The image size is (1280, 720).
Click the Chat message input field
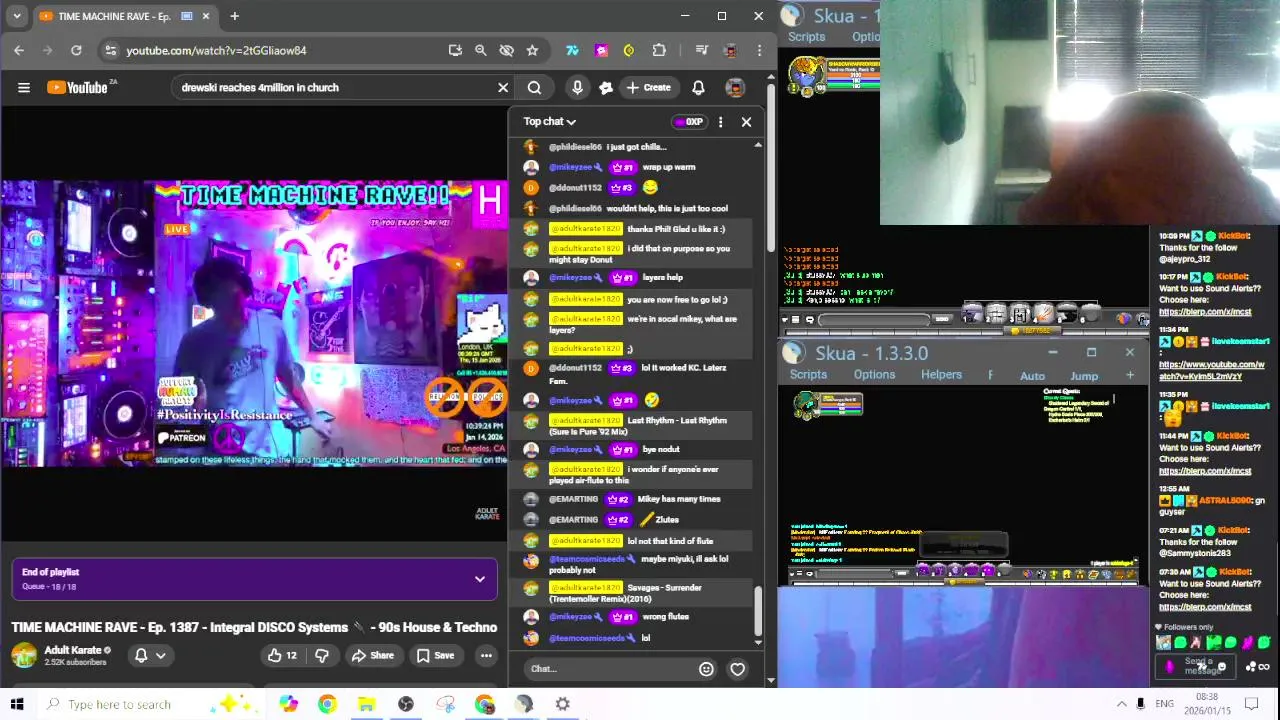point(610,669)
